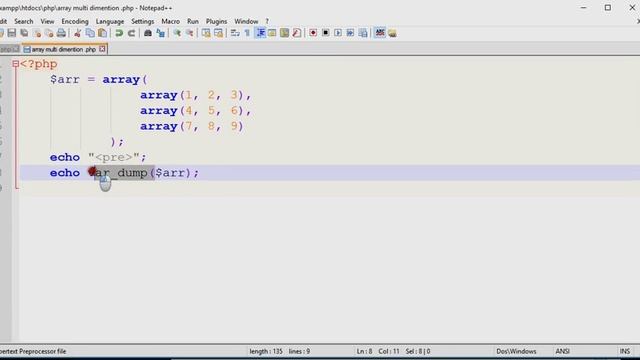Toggle the Document Map icon
Viewport: 640px width, 360px height.
click(284, 33)
